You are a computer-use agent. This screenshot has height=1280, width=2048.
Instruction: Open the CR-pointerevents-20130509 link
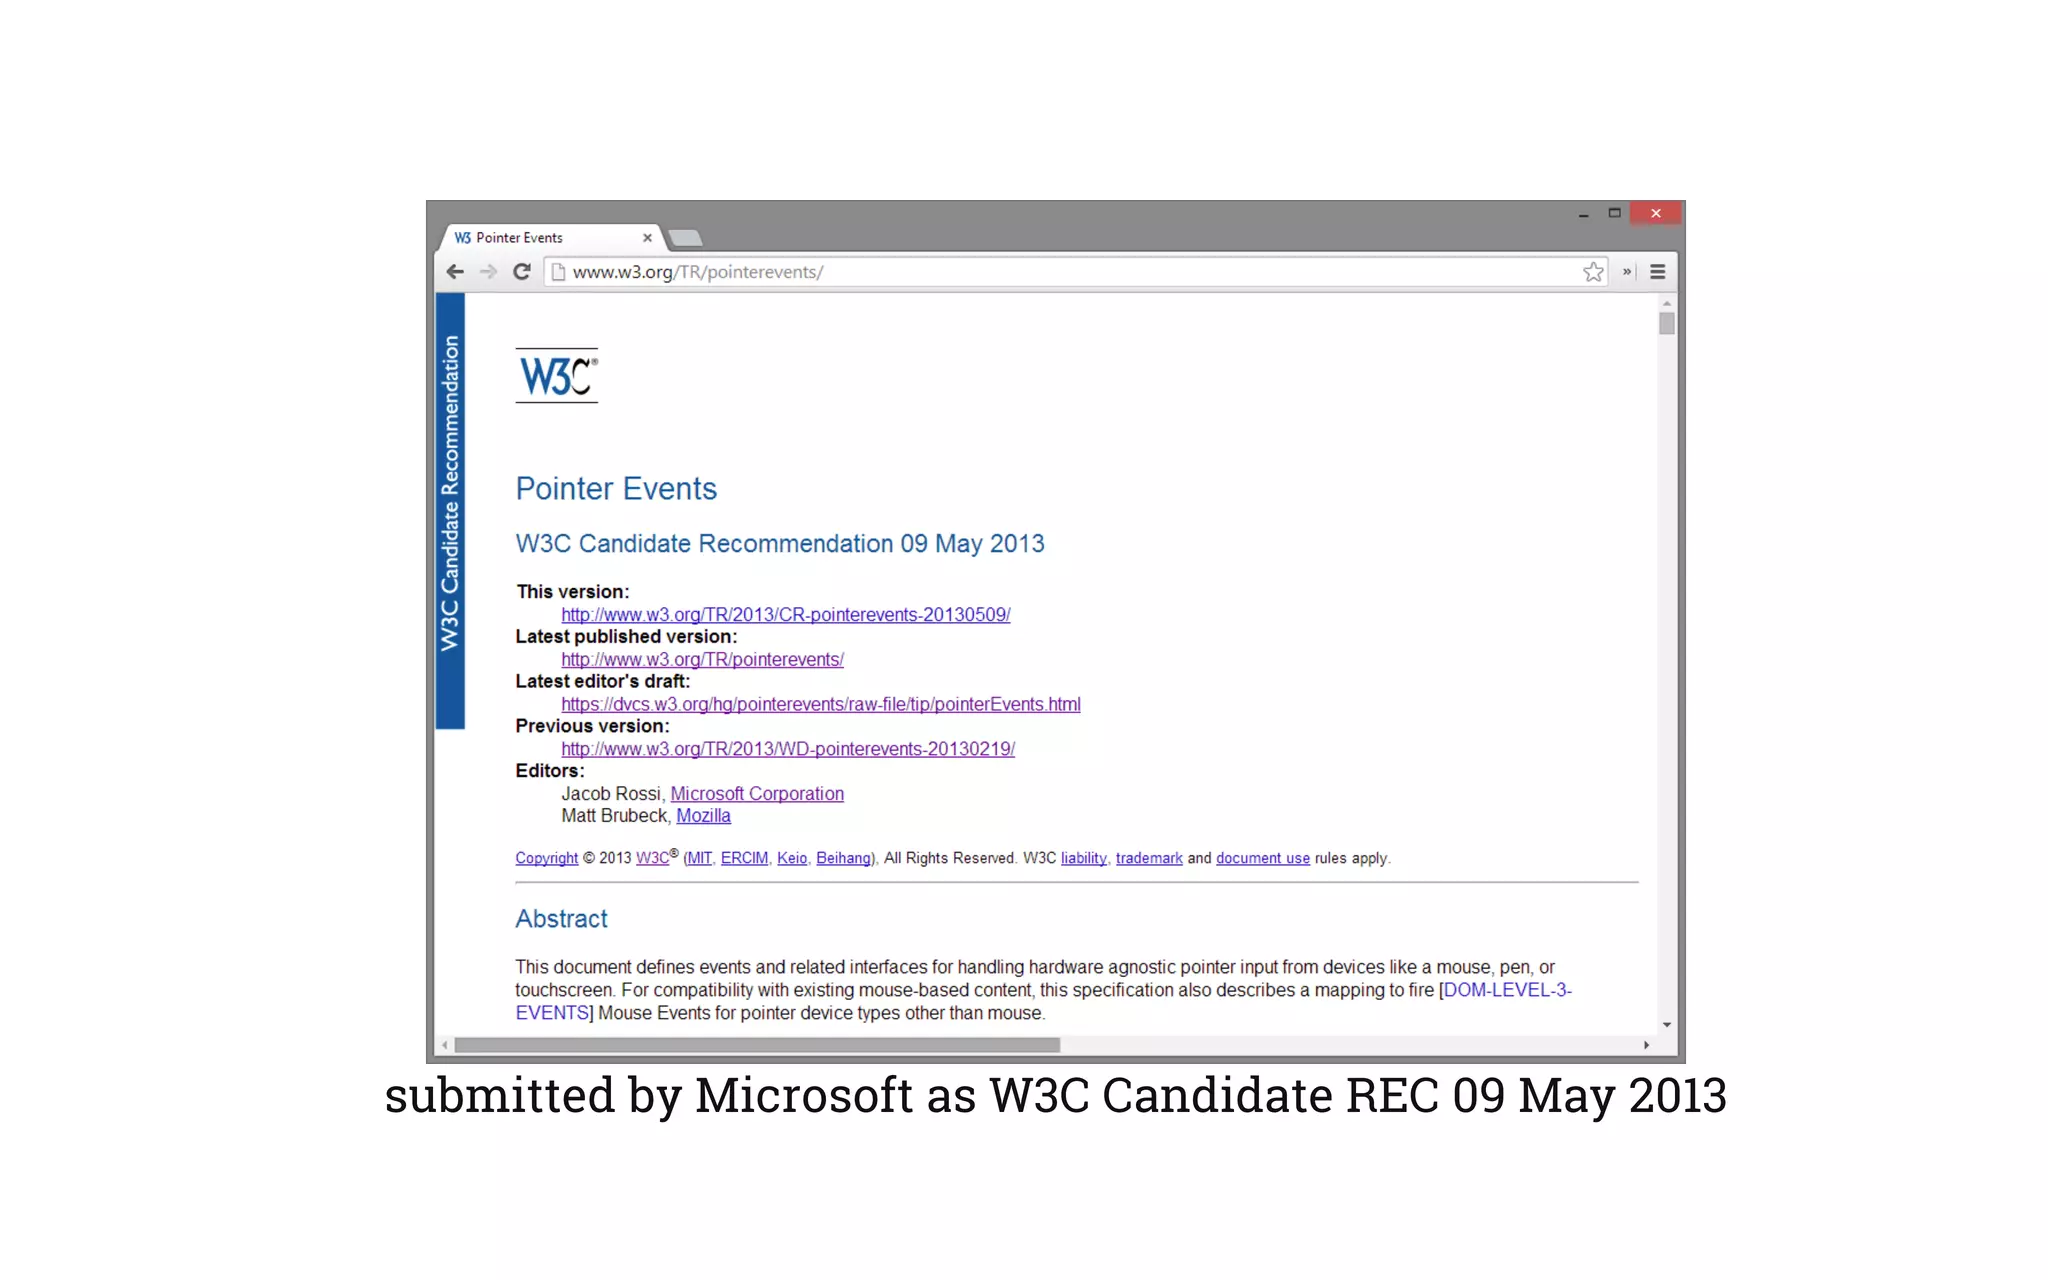[785, 615]
